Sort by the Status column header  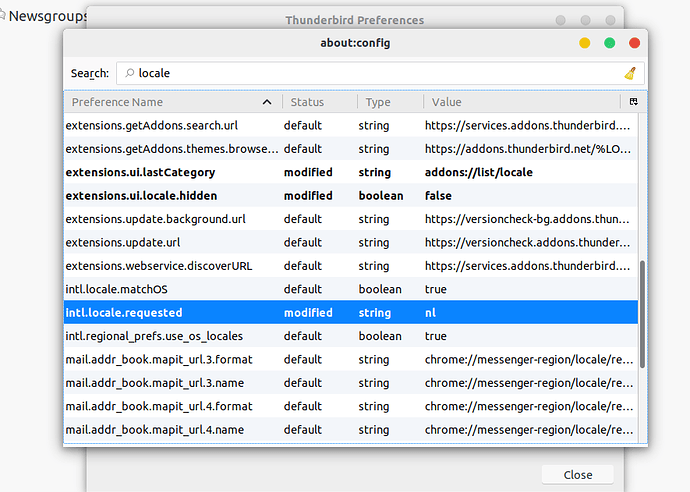(320, 102)
